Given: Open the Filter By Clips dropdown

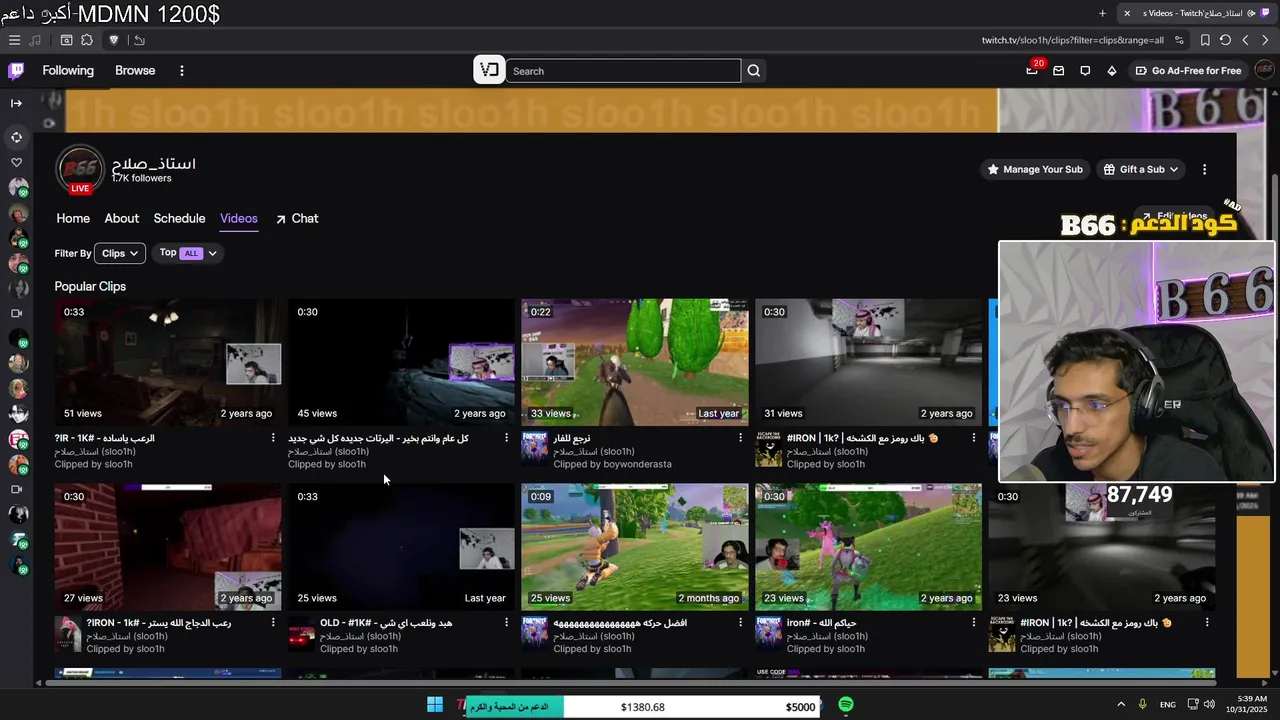Looking at the screenshot, I should (120, 253).
